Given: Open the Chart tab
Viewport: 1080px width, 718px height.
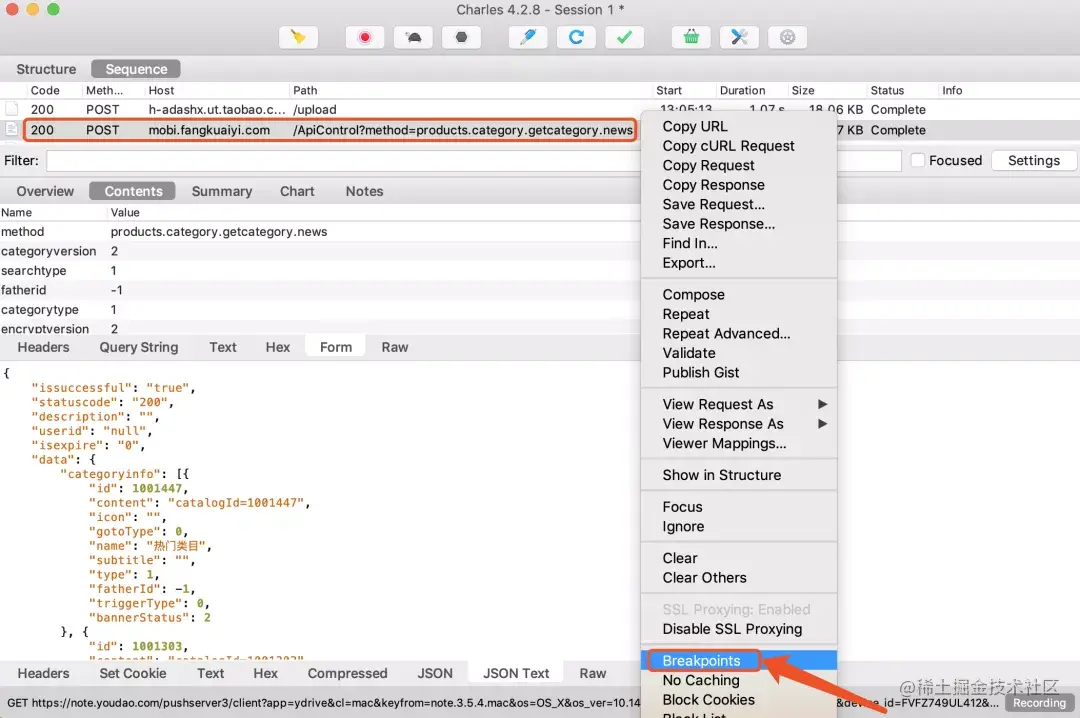Looking at the screenshot, I should [x=297, y=191].
